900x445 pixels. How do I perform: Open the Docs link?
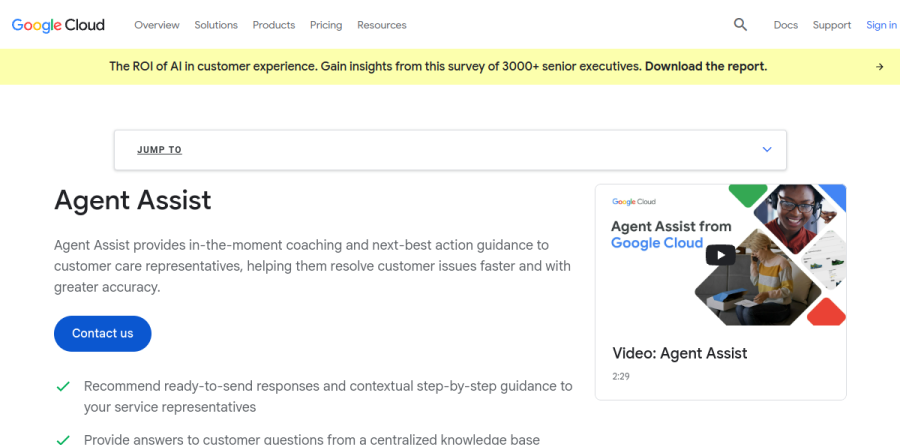click(786, 25)
